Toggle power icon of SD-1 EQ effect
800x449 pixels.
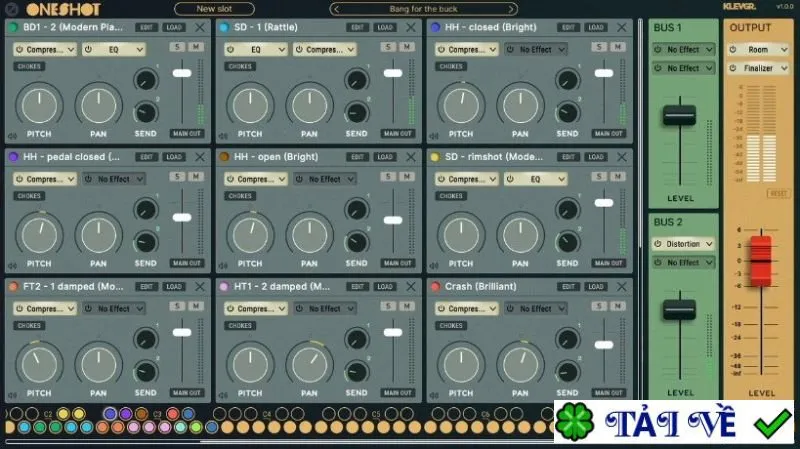tap(230, 49)
